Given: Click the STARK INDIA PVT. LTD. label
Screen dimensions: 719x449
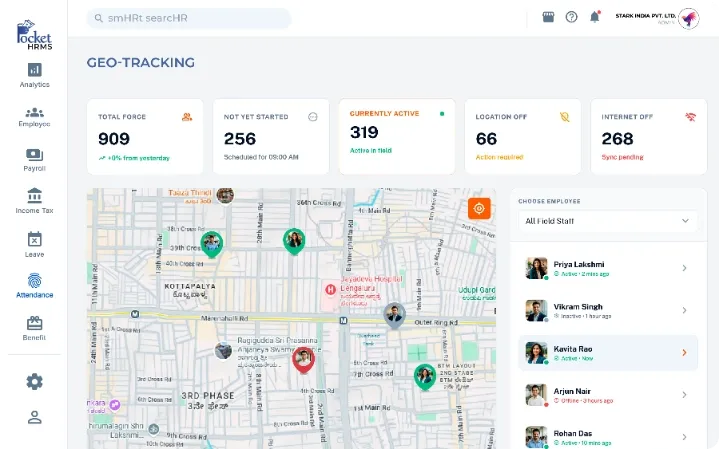Looking at the screenshot, I should tap(646, 16).
